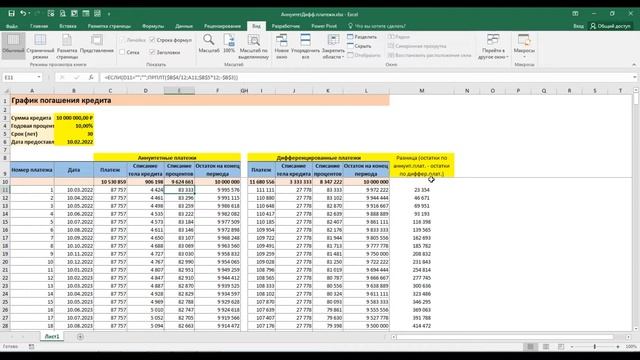
Task: Click cell with date 10.03.2022
Action: [74, 190]
